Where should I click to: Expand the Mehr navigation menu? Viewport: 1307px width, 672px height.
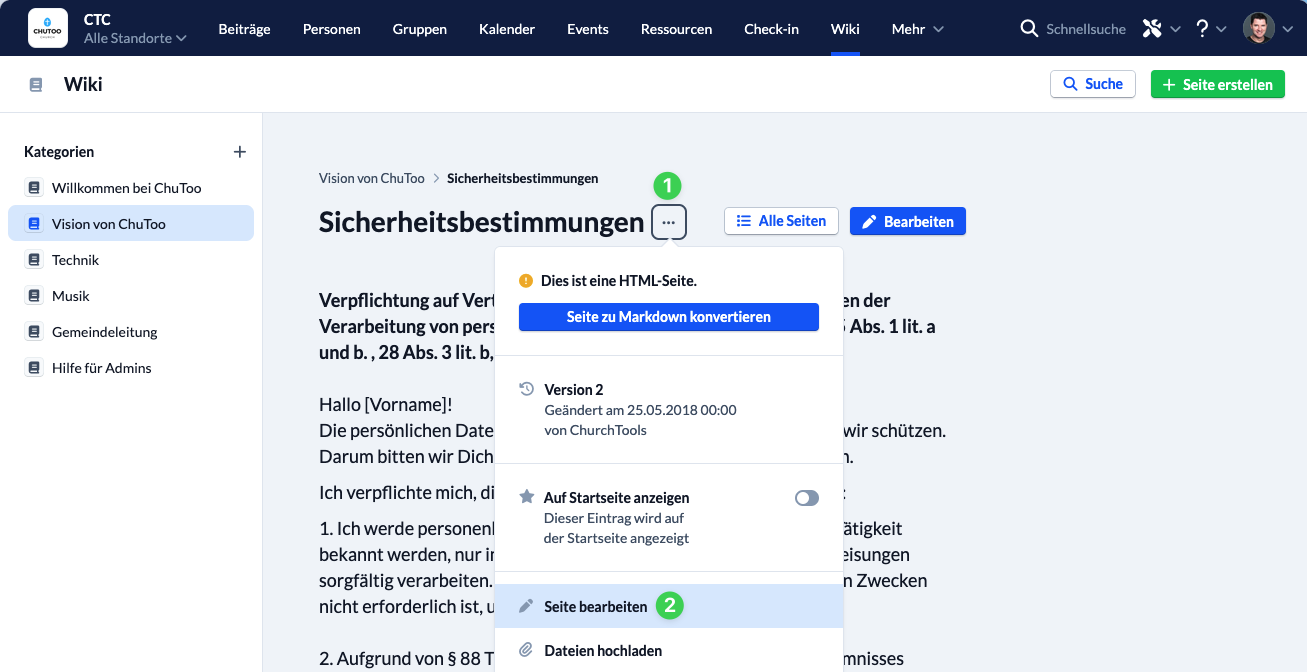tap(917, 29)
